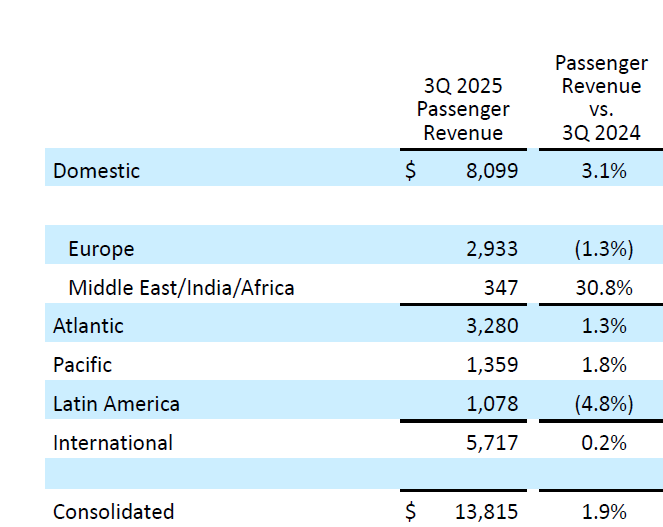The width and height of the screenshot is (663, 527).
Task: Click the 347 revenue value
Action: coord(501,288)
